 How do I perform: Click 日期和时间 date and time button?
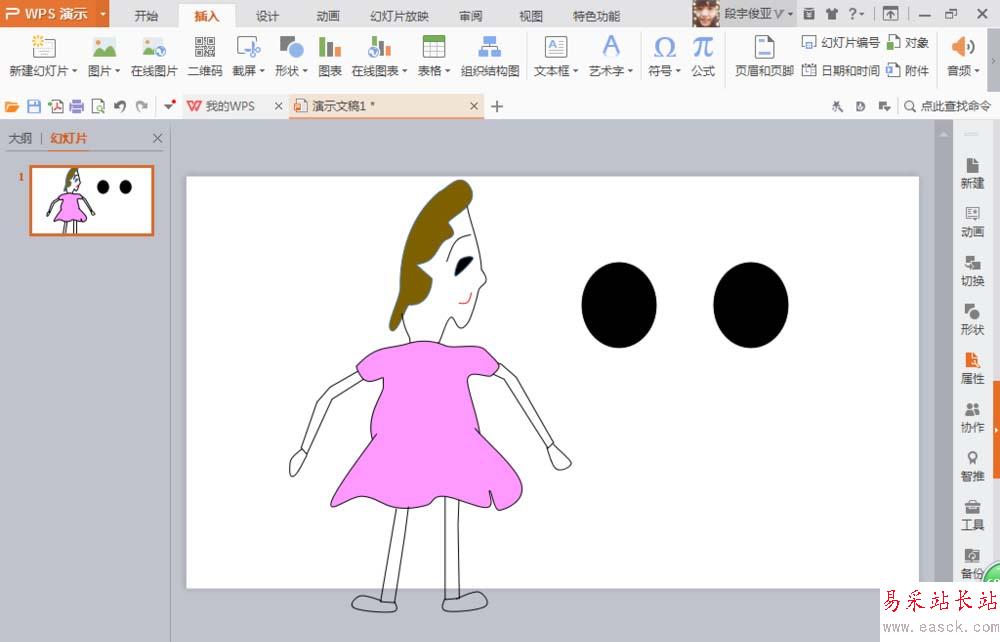841,70
